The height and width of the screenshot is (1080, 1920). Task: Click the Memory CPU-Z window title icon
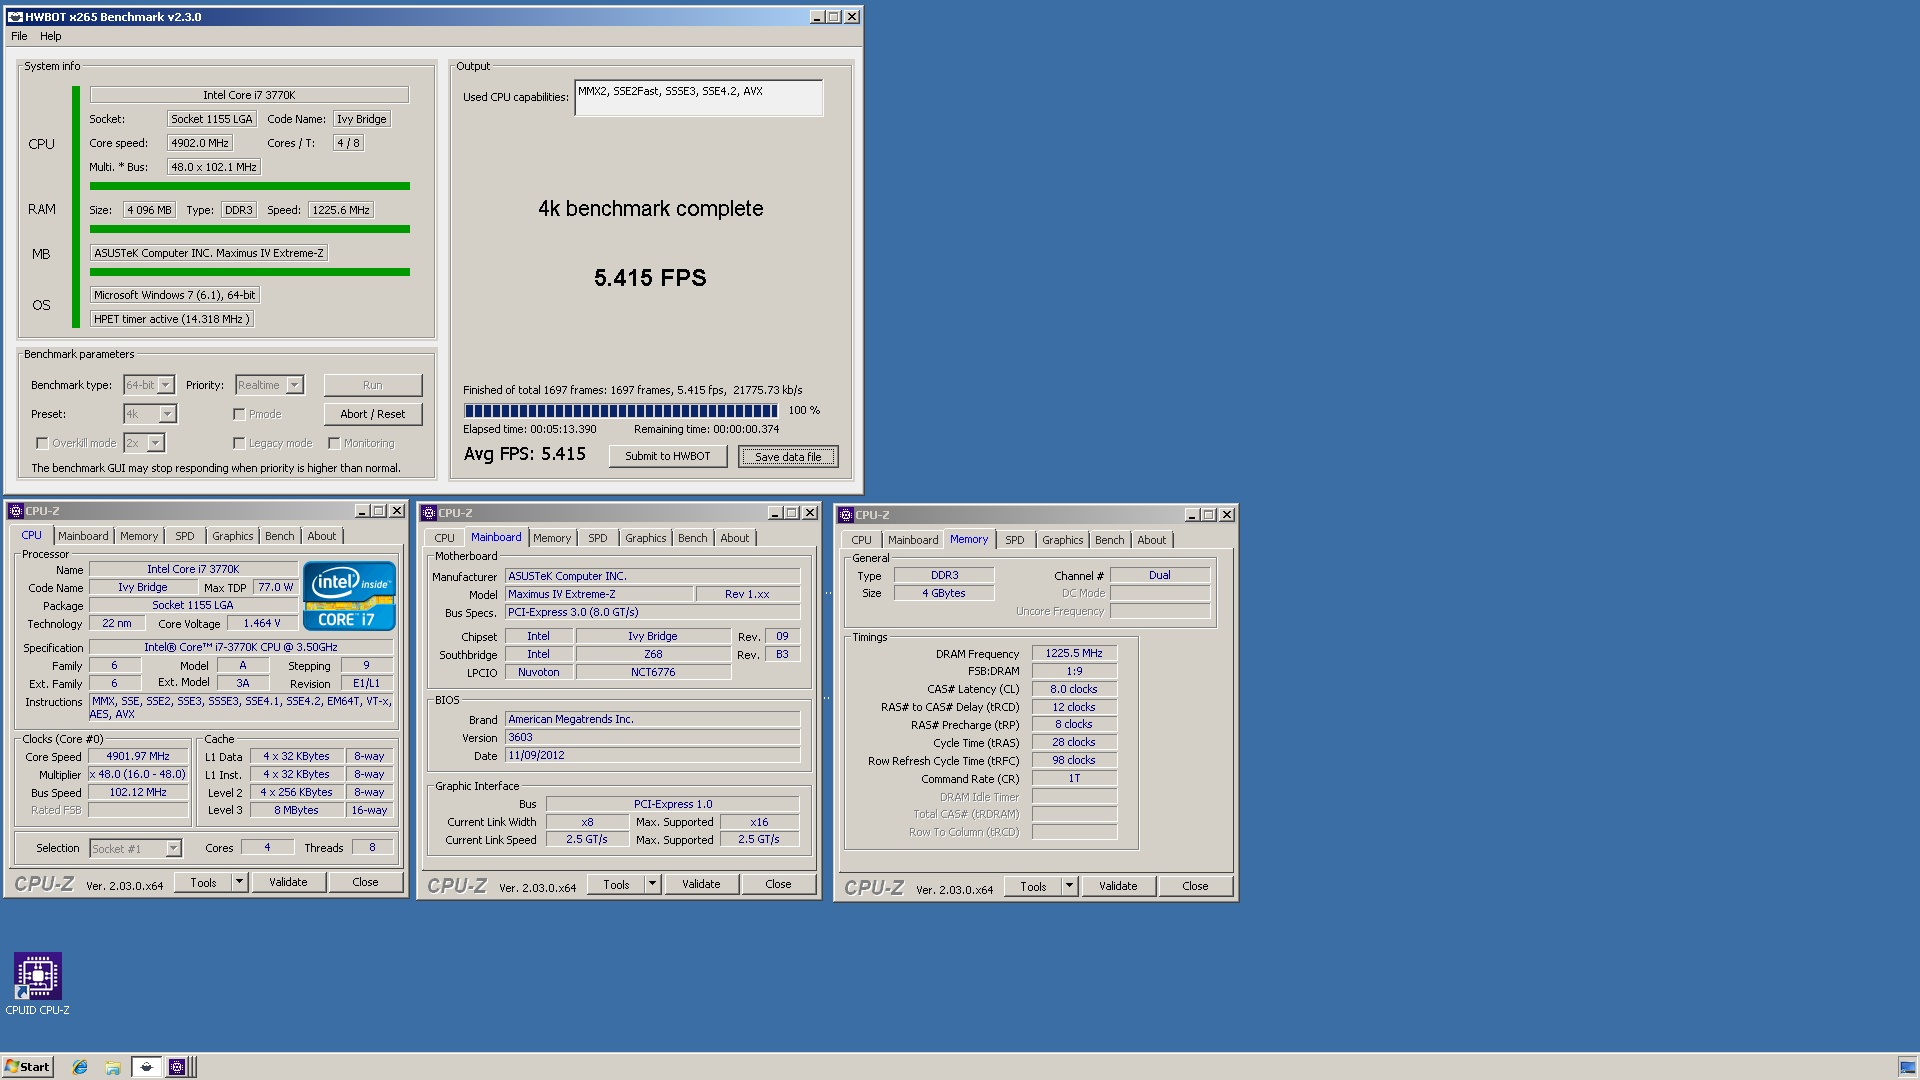pyautogui.click(x=846, y=515)
